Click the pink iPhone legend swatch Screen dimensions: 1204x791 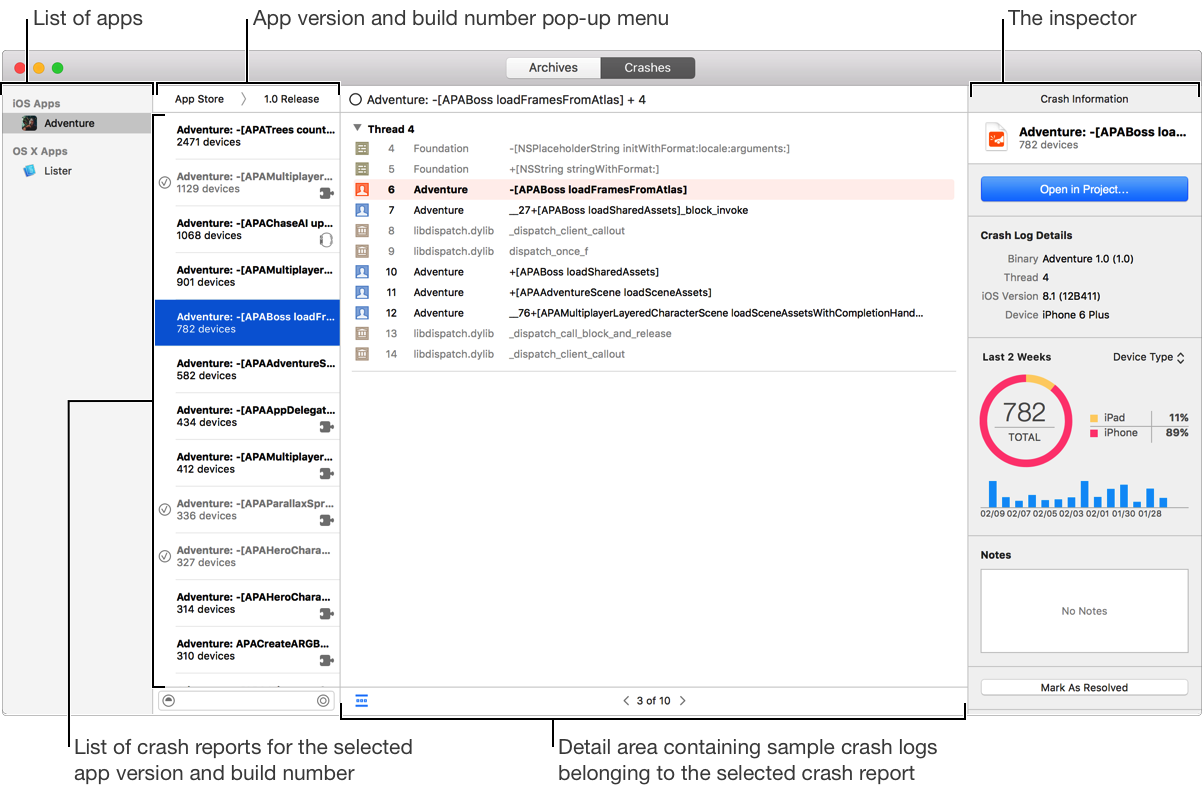pos(1094,433)
